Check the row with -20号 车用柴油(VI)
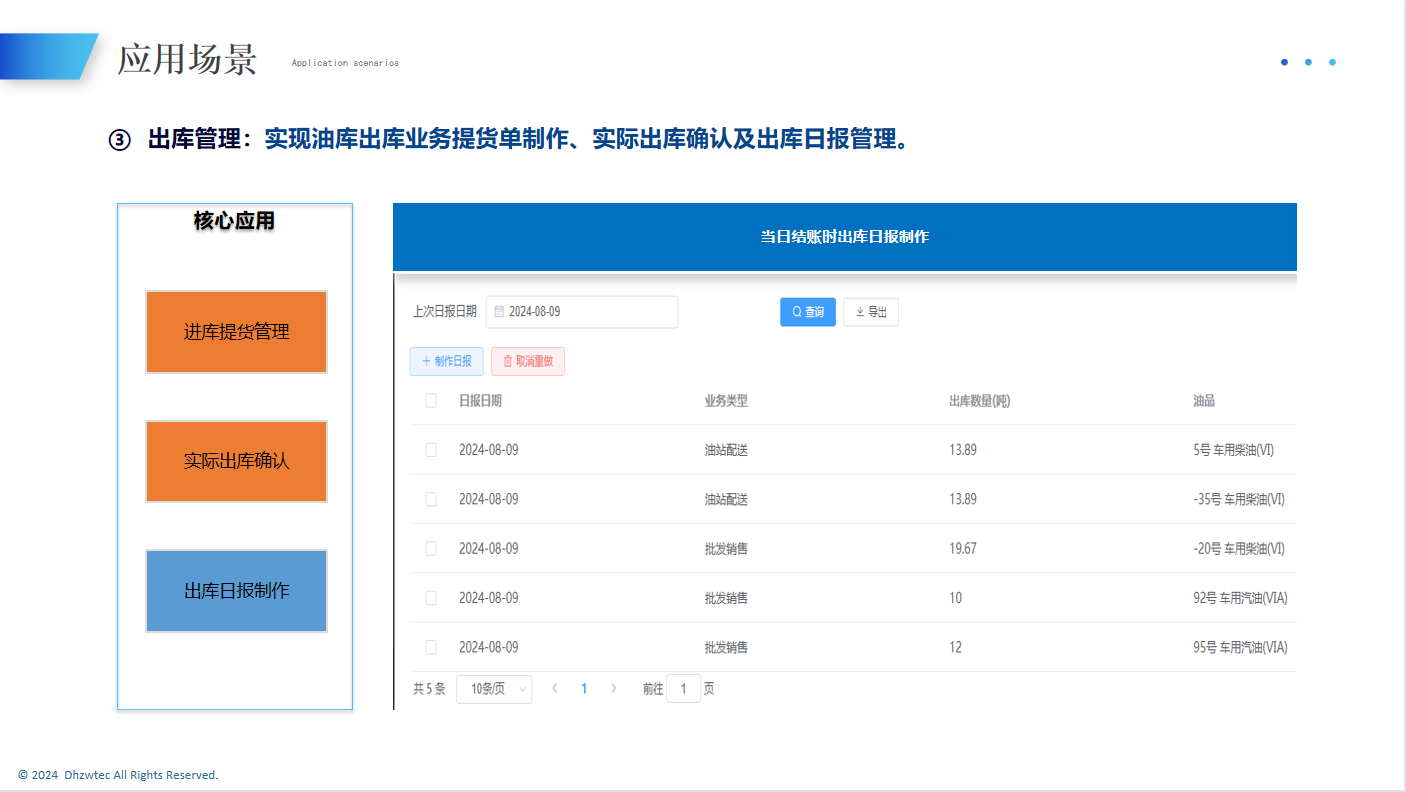 click(x=431, y=548)
